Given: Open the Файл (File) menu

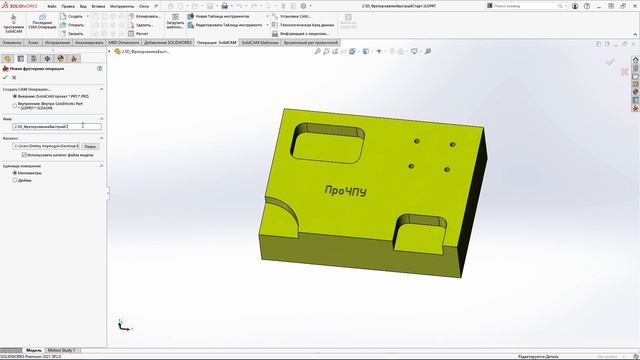Looking at the screenshot, I should 52,7.
